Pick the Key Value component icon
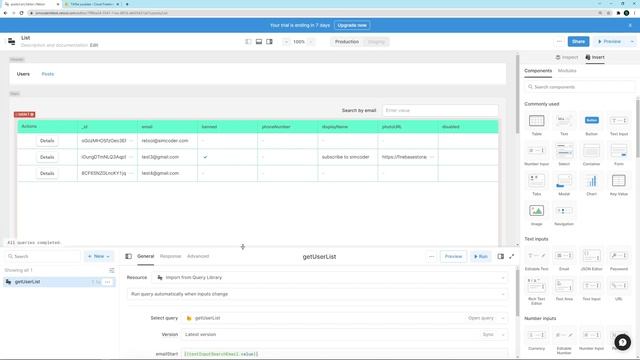The height and width of the screenshot is (360, 640). [619, 181]
